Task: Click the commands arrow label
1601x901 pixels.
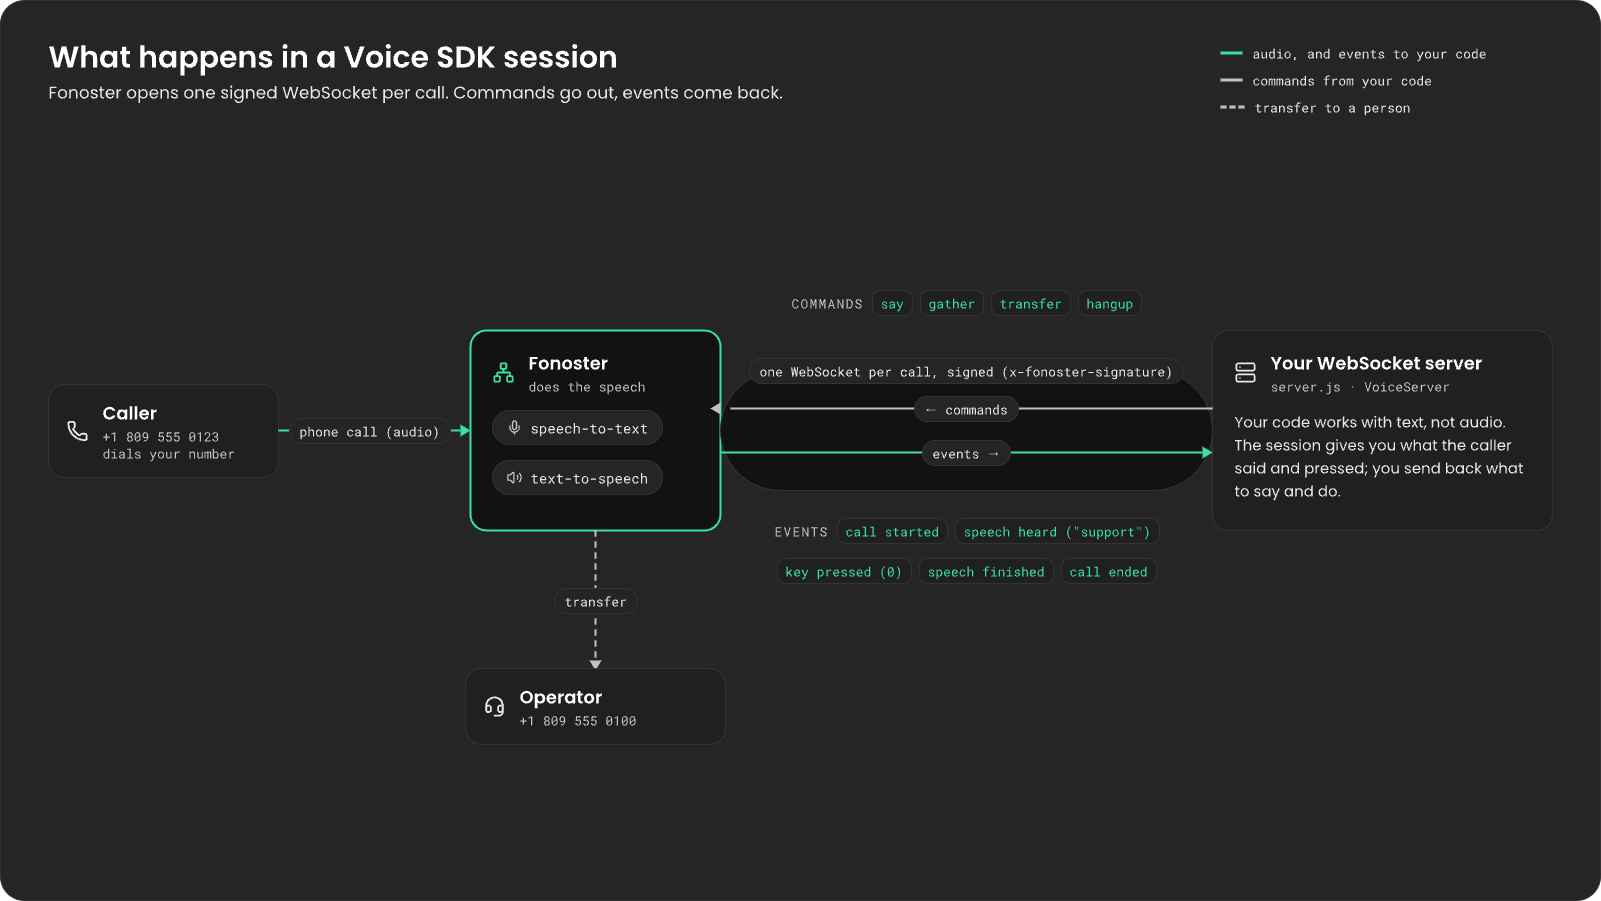Action: [x=966, y=410]
